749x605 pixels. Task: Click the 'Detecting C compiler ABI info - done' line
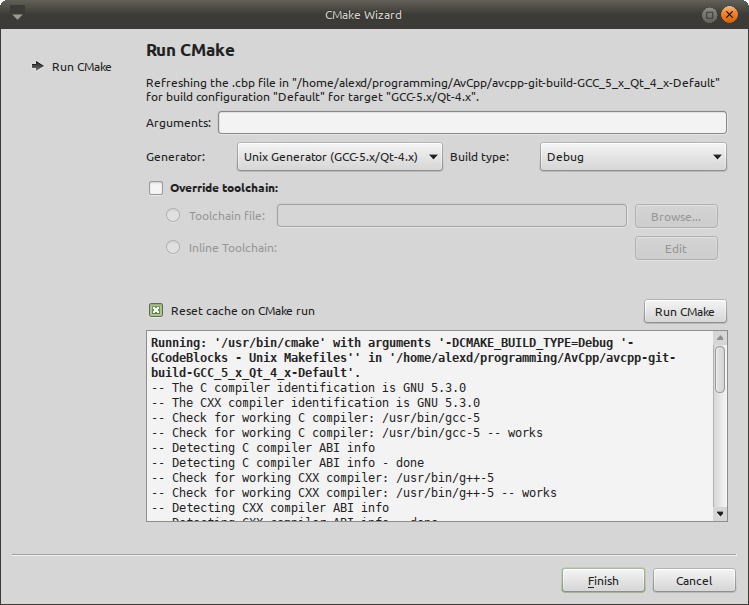(x=288, y=463)
